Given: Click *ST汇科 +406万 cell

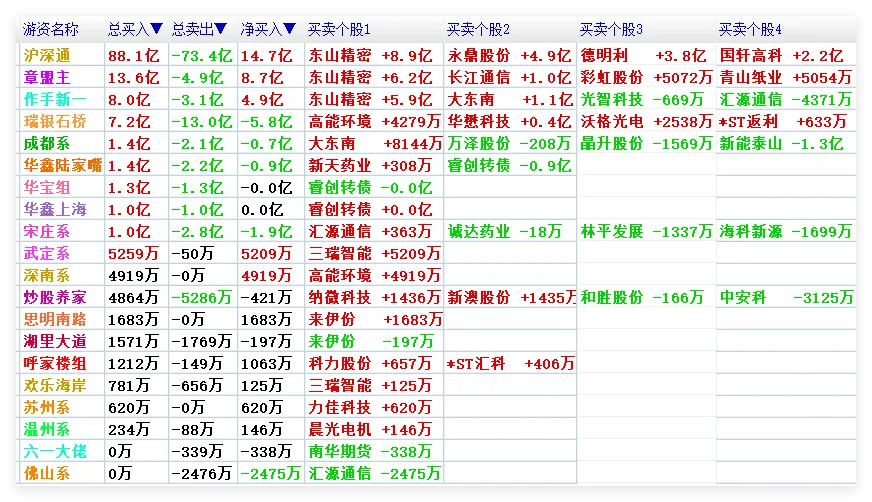Looking at the screenshot, I should click(511, 364).
